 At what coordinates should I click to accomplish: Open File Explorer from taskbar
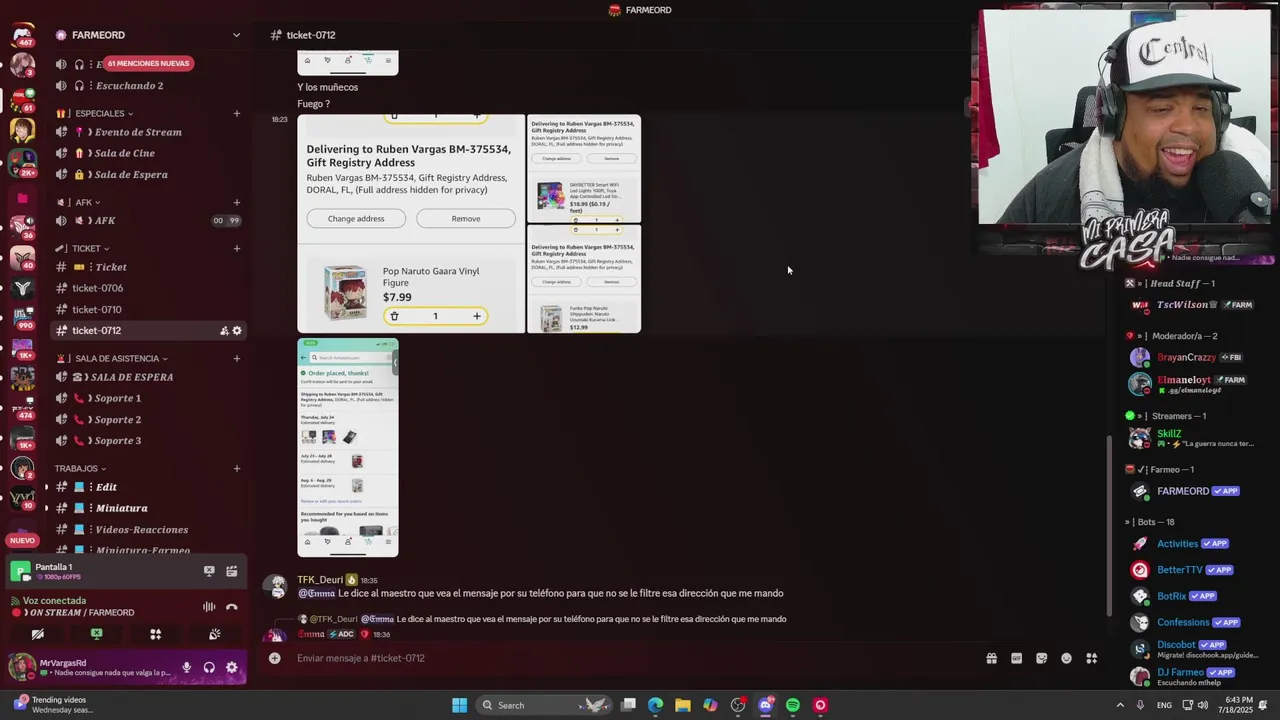coord(683,705)
